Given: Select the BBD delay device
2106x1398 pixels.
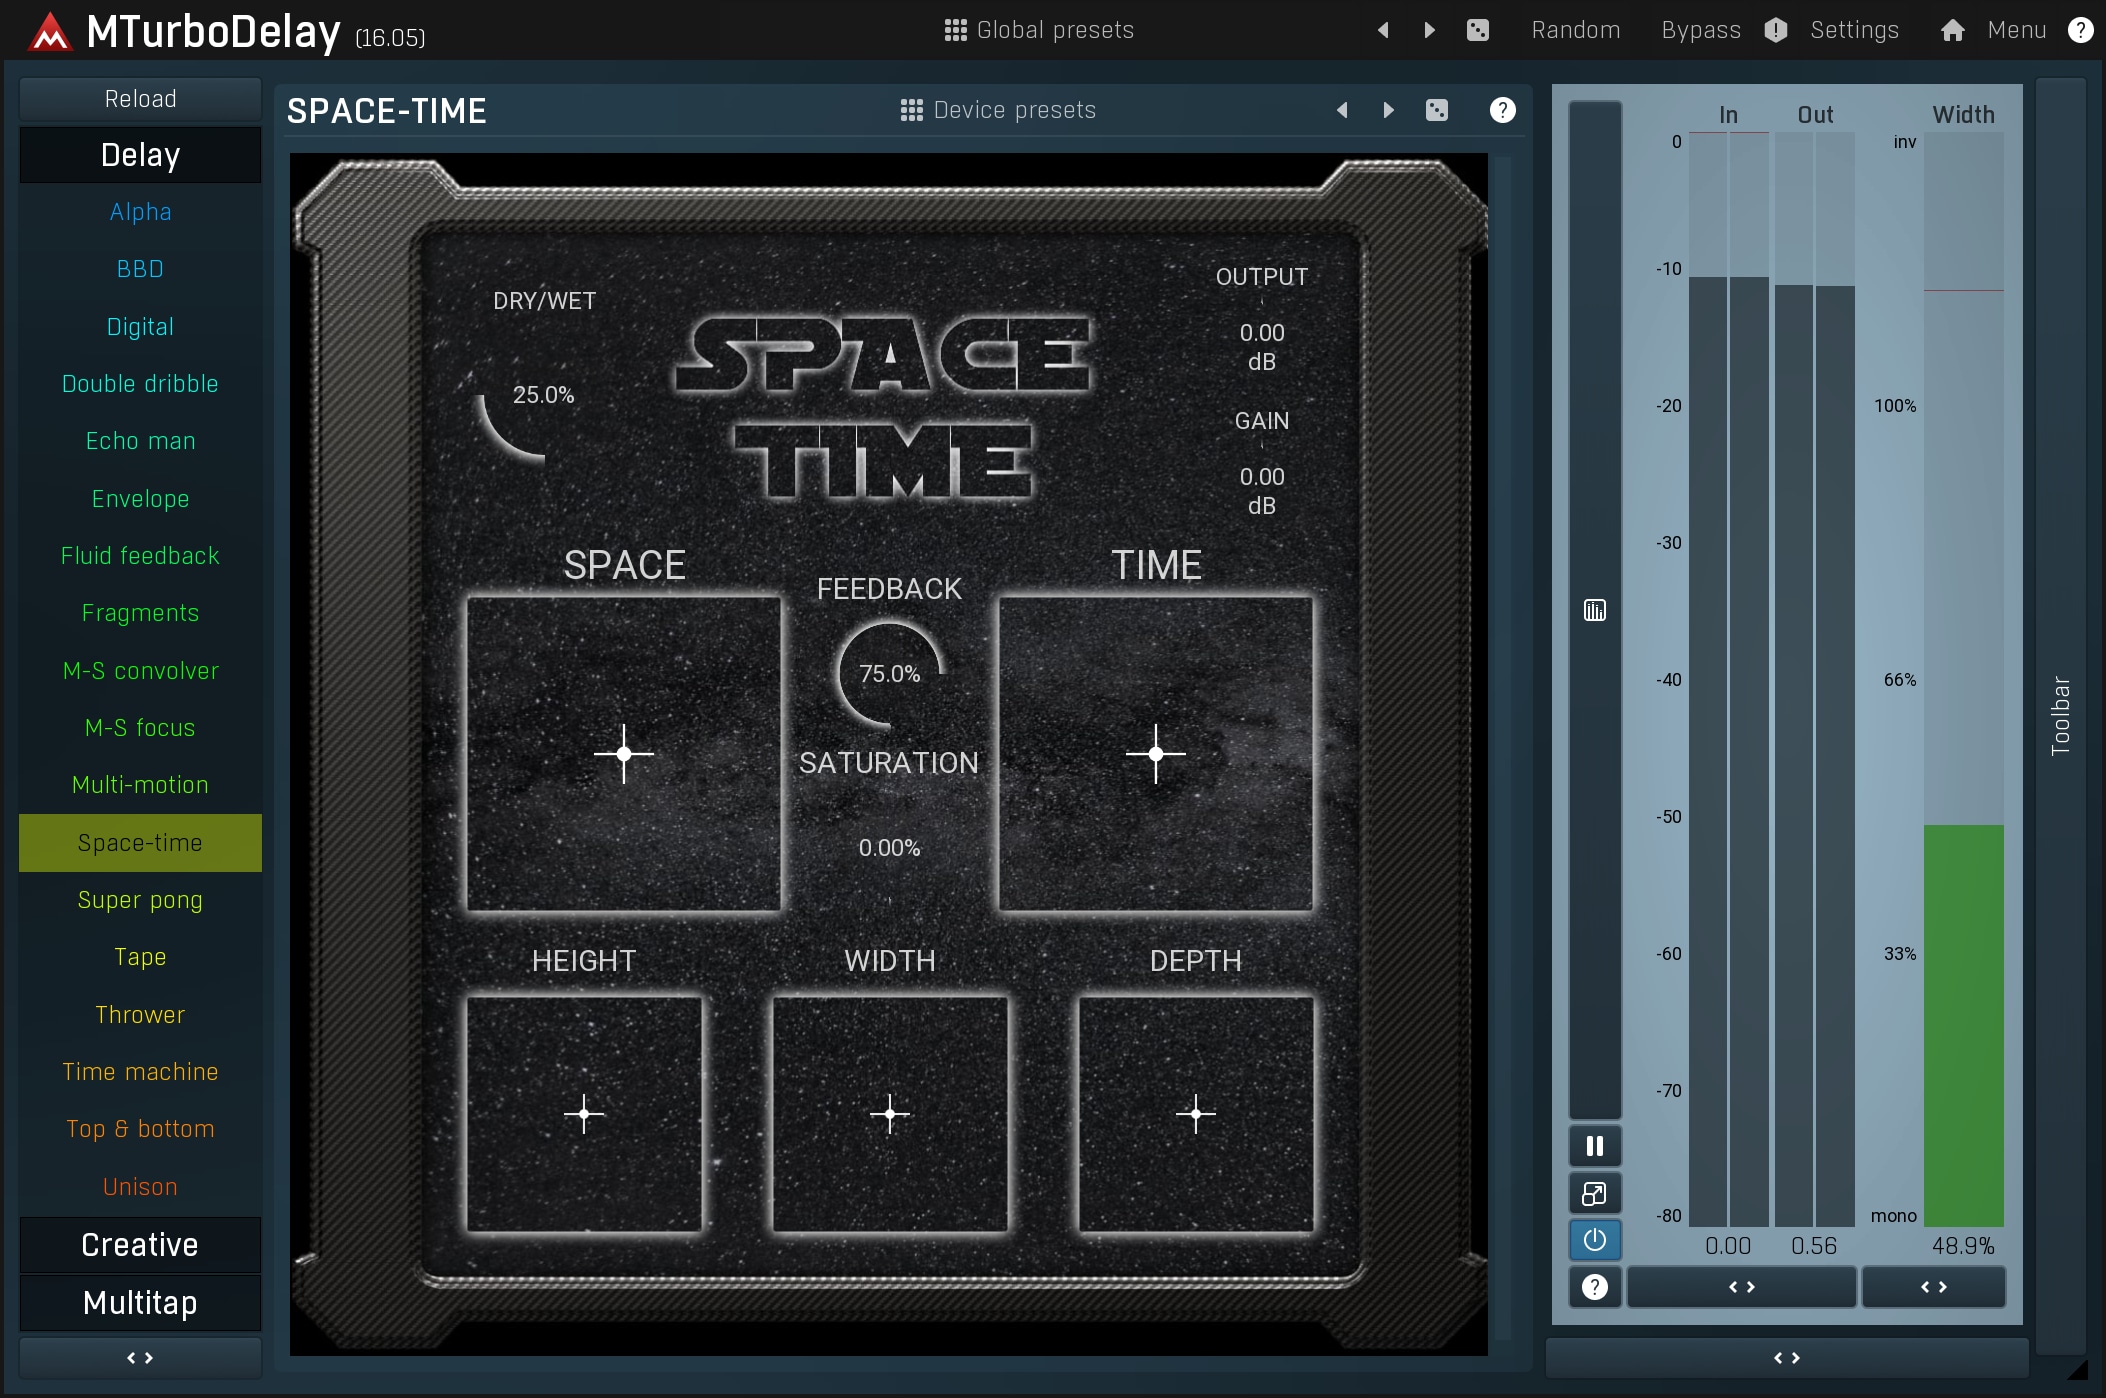Looking at the screenshot, I should [x=140, y=269].
